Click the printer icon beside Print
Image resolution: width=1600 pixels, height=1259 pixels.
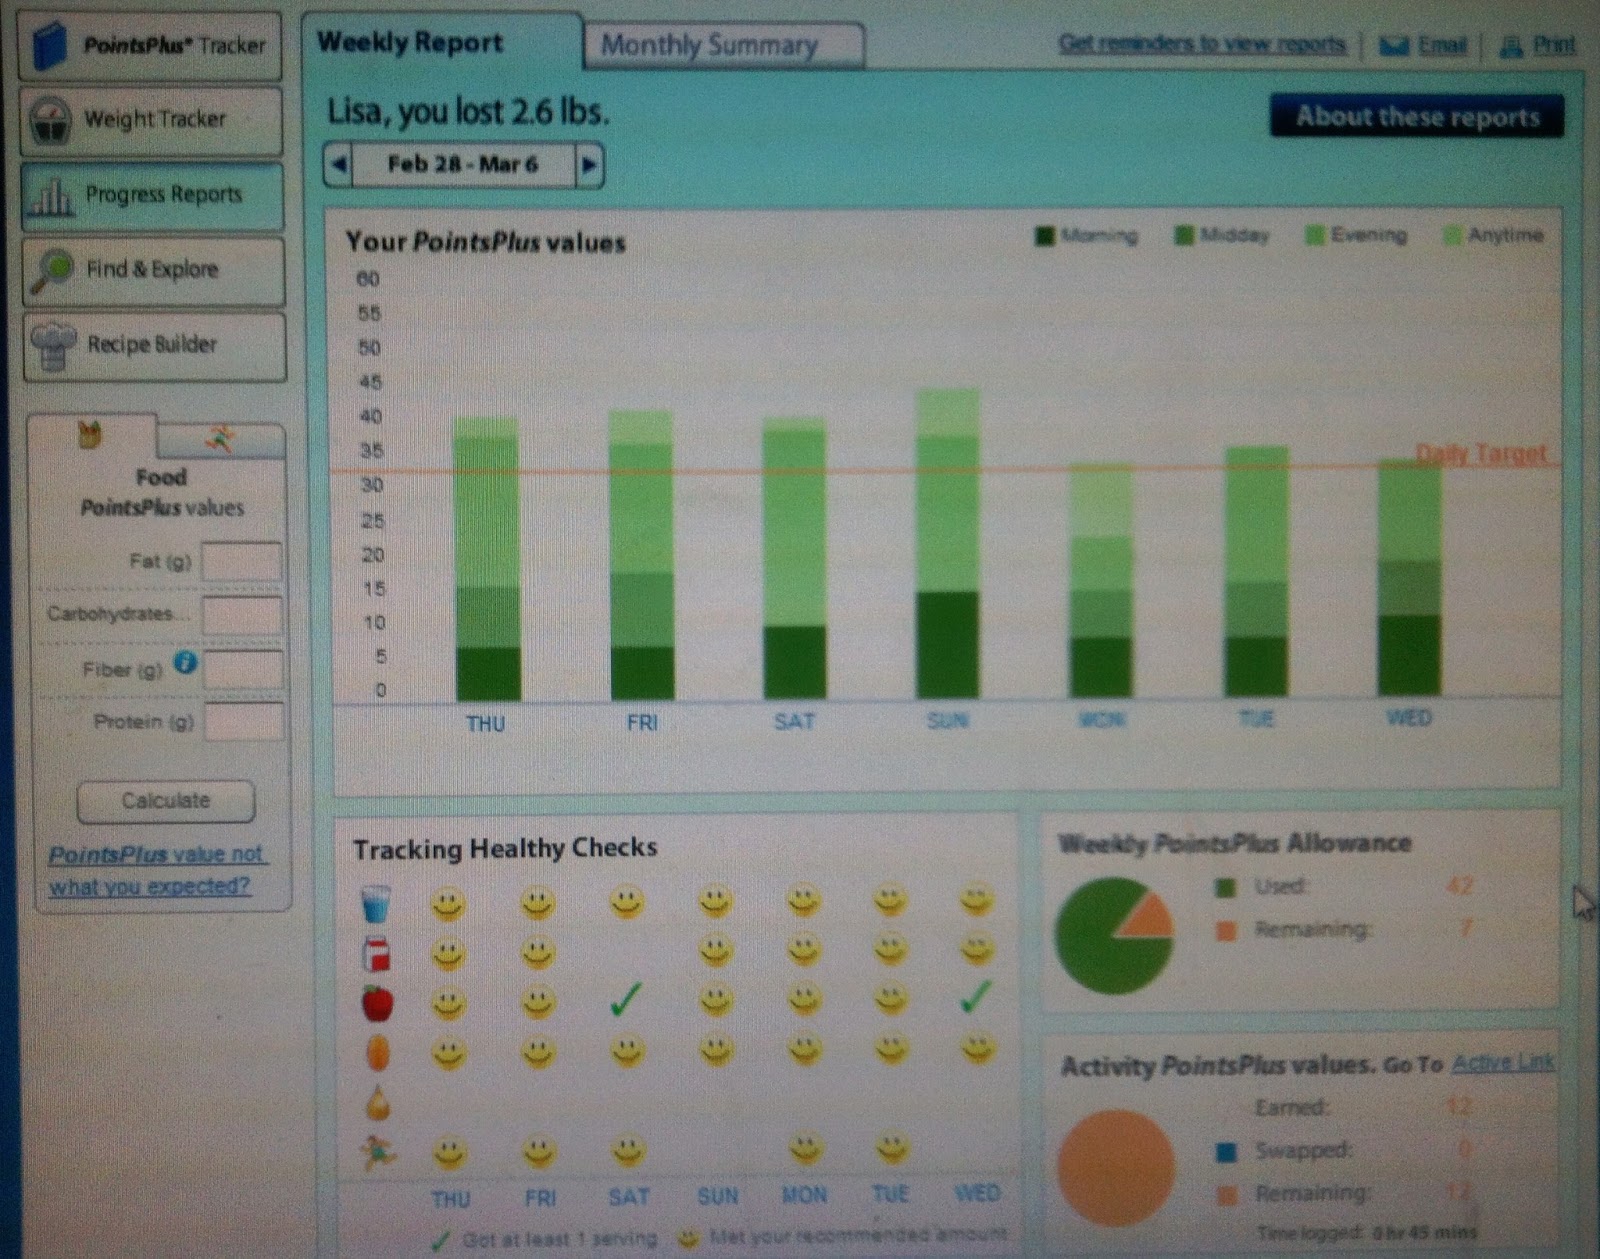[x=1512, y=46]
